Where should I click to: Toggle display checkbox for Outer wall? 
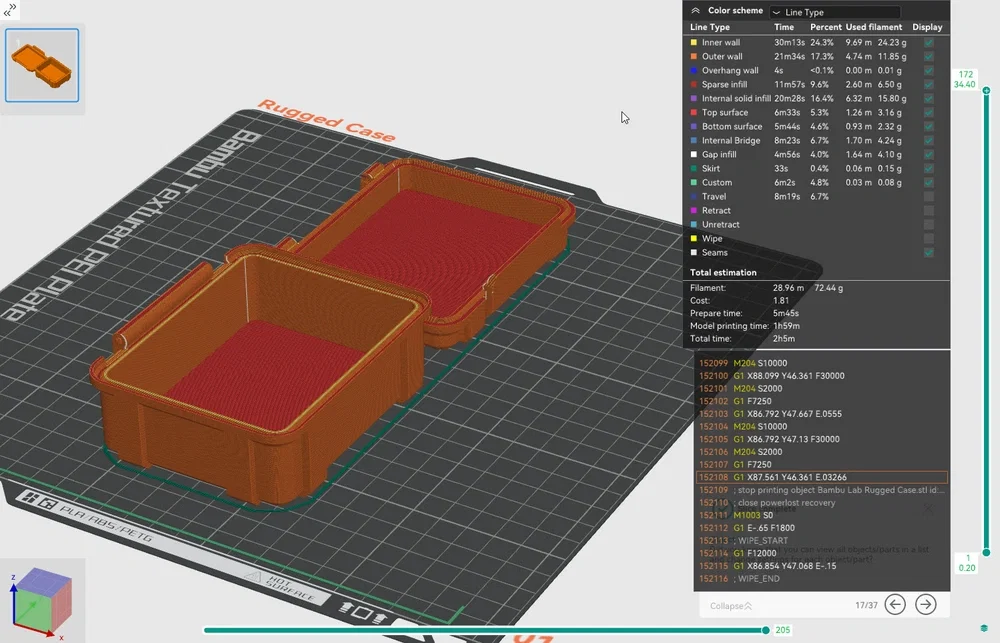929,56
